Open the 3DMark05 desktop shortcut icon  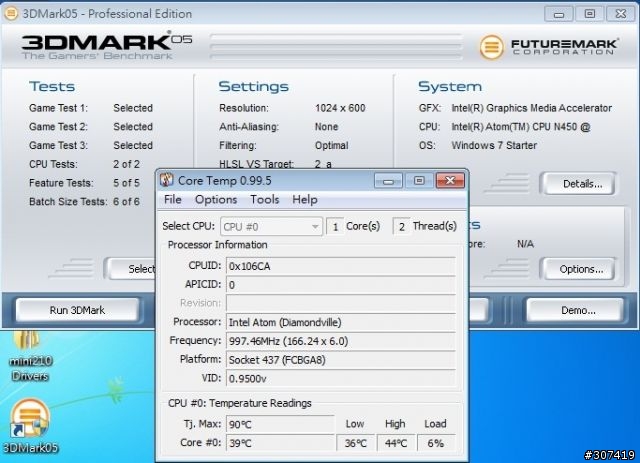tap(30, 427)
